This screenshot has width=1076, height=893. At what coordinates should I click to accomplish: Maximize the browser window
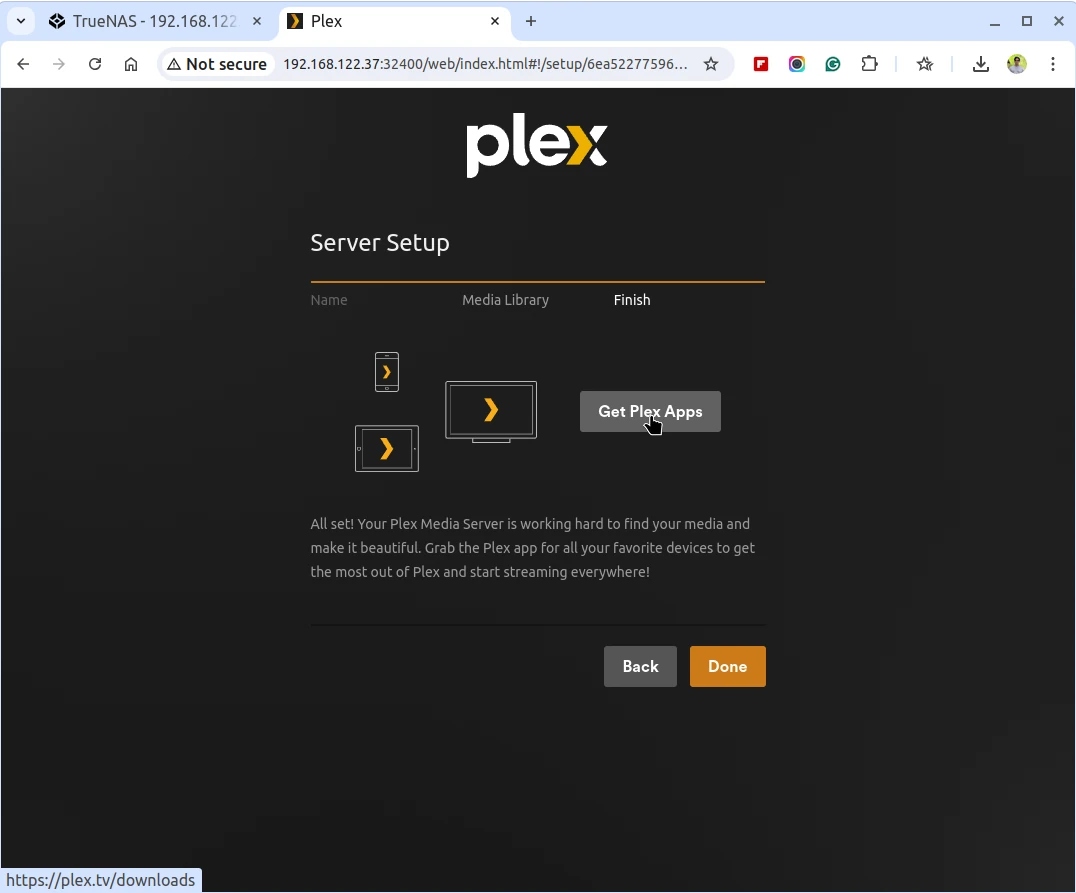[1027, 21]
